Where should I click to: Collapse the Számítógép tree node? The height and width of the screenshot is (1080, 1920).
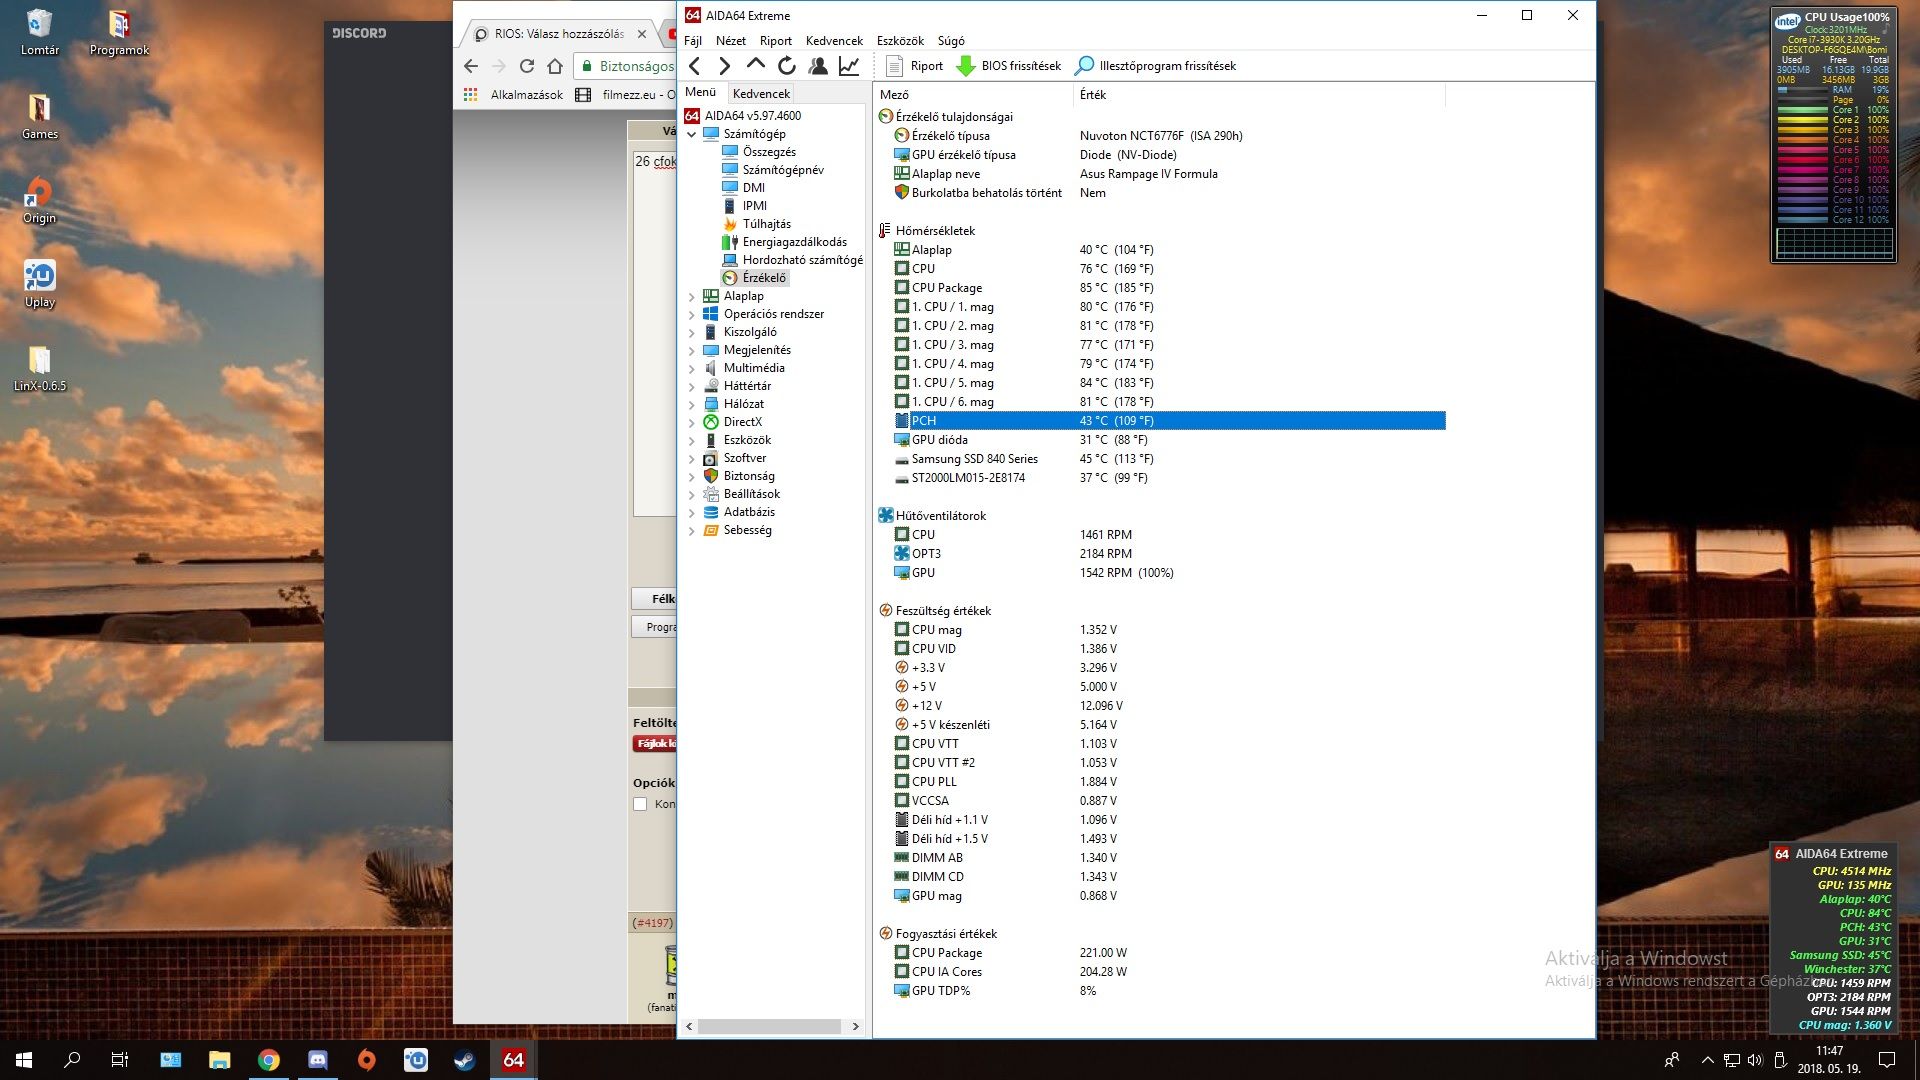691,134
